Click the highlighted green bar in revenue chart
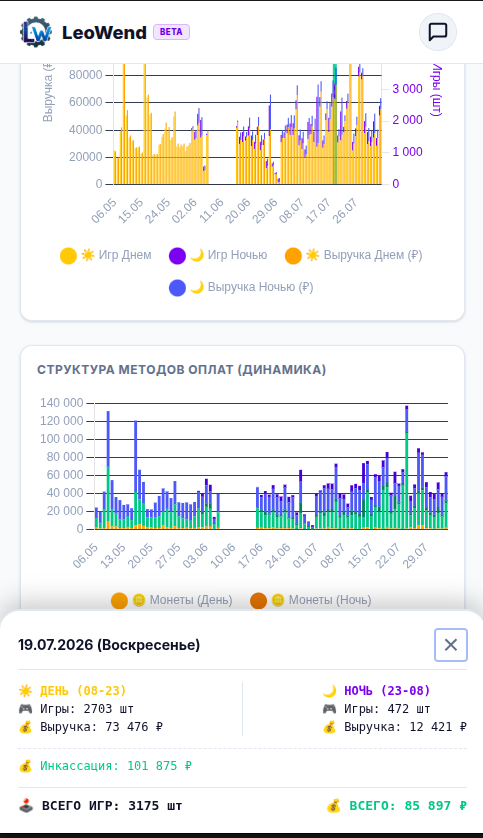Viewport: 483px width, 838px height. click(x=335, y=124)
